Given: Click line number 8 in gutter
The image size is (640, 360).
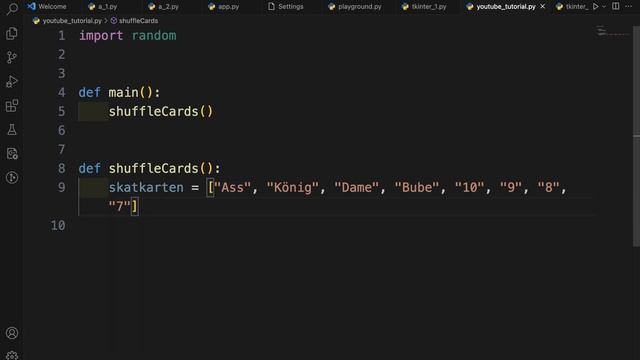Looking at the screenshot, I should click(x=62, y=168).
